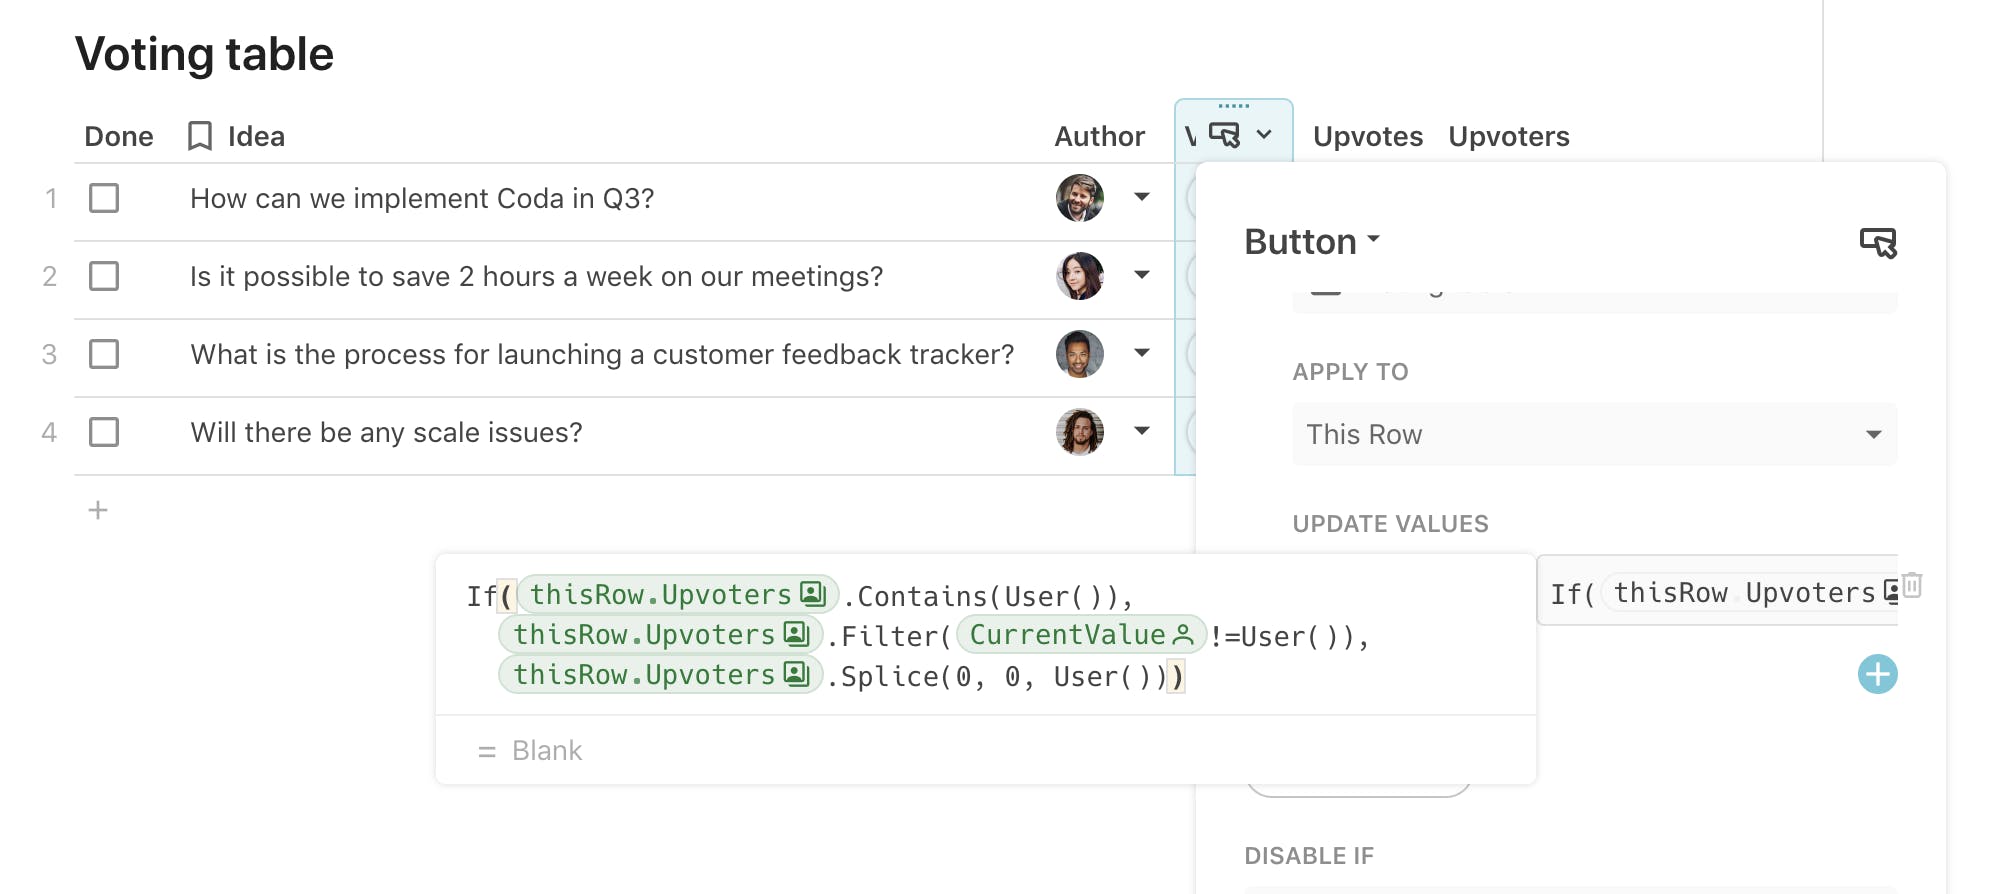Expand the Button column type dropdown
The width and height of the screenshot is (1998, 894).
point(1312,242)
